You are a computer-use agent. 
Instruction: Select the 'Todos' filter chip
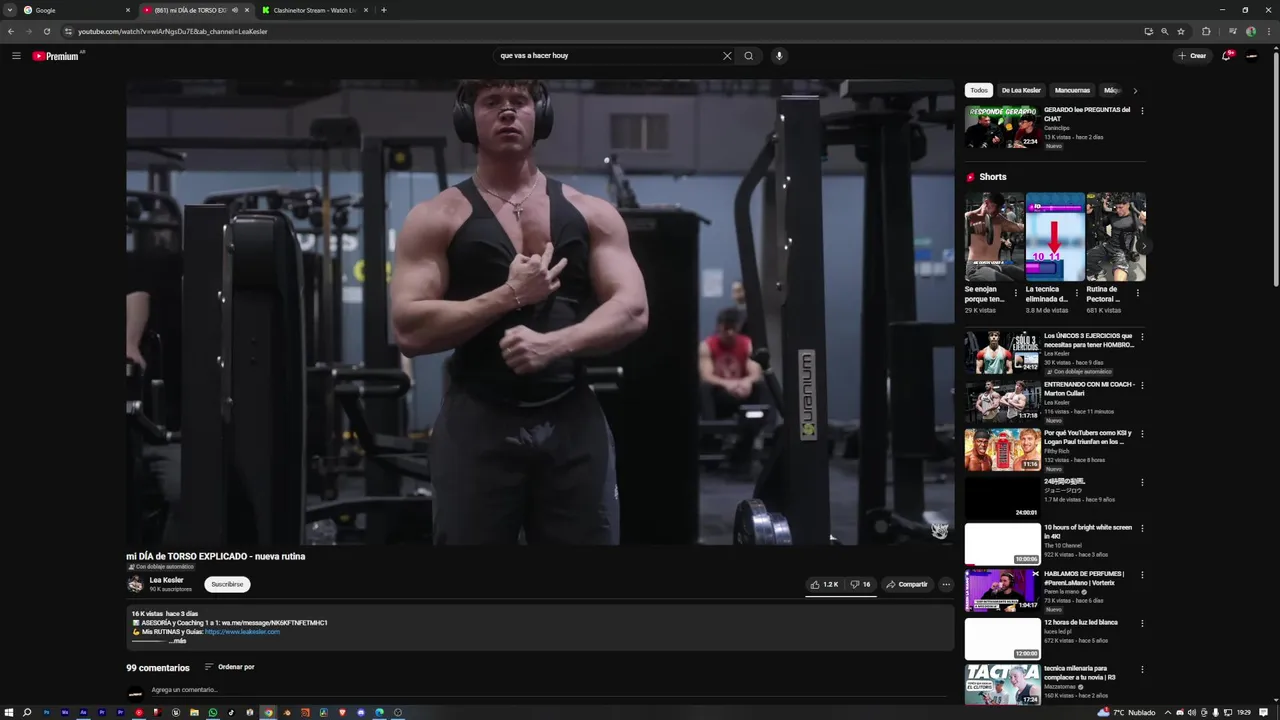click(x=979, y=90)
